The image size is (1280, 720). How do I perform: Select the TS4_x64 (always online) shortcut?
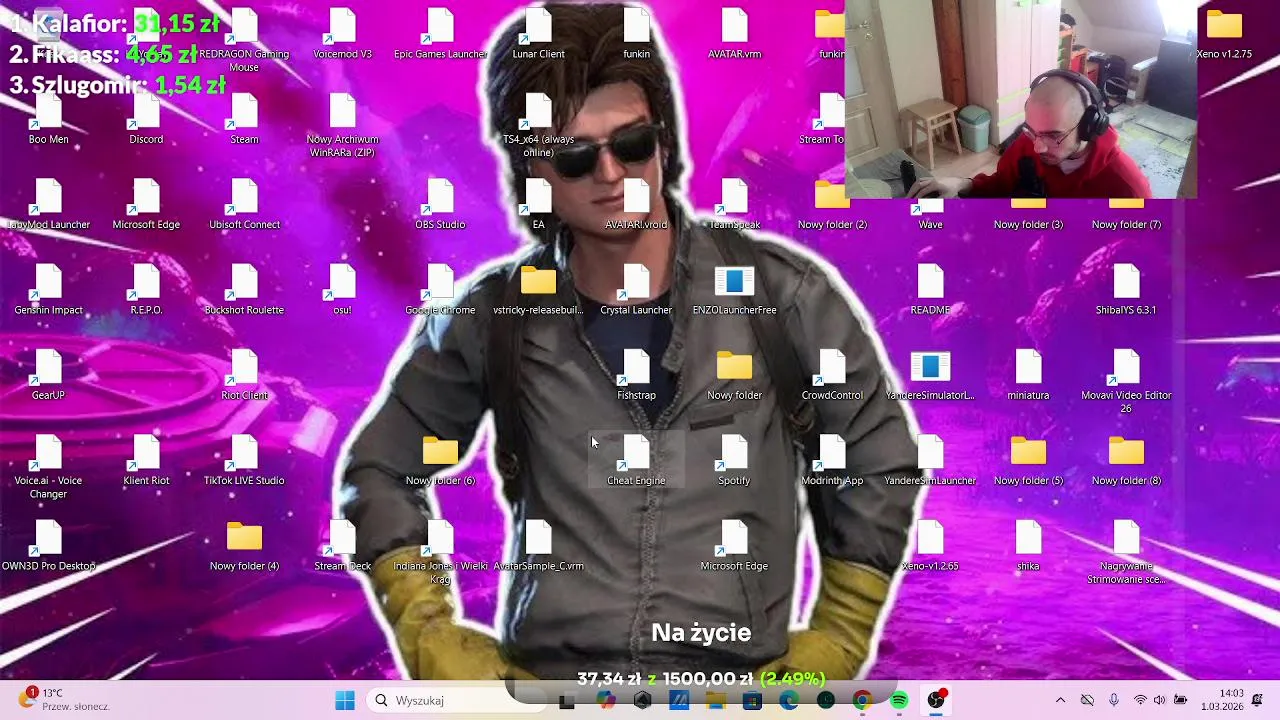538,127
